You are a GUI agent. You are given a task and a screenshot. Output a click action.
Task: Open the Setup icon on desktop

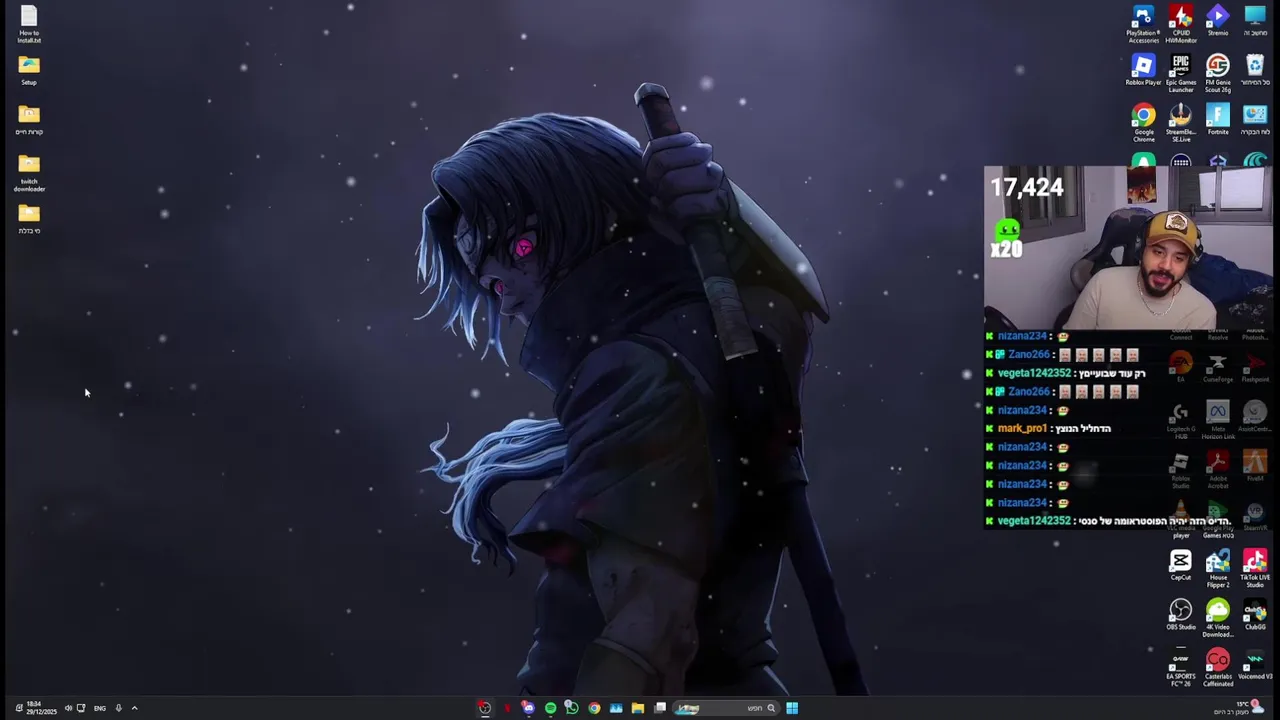pos(29,70)
